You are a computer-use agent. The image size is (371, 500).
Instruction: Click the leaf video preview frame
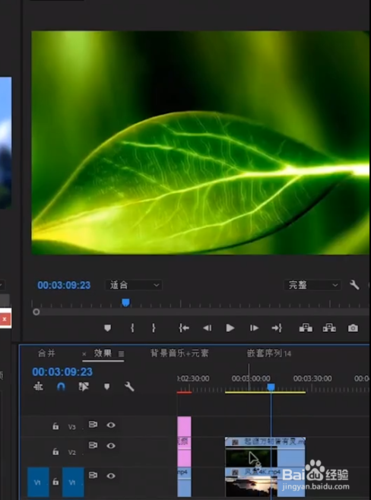tap(200, 143)
